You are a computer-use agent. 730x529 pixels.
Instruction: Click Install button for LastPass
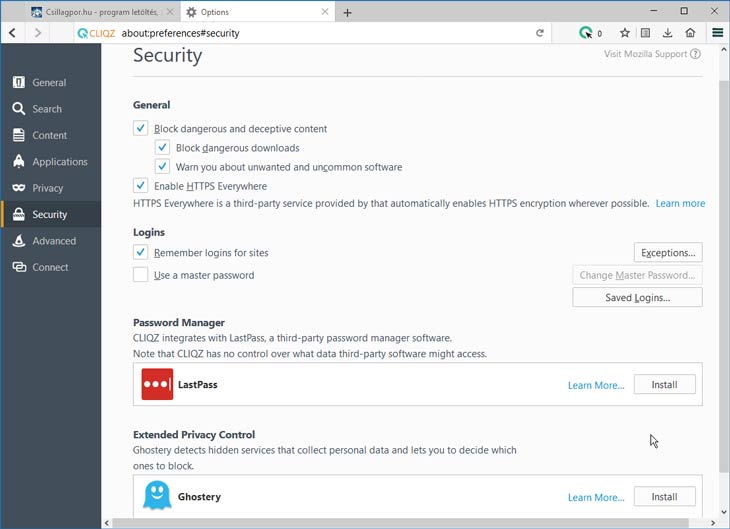[664, 385]
